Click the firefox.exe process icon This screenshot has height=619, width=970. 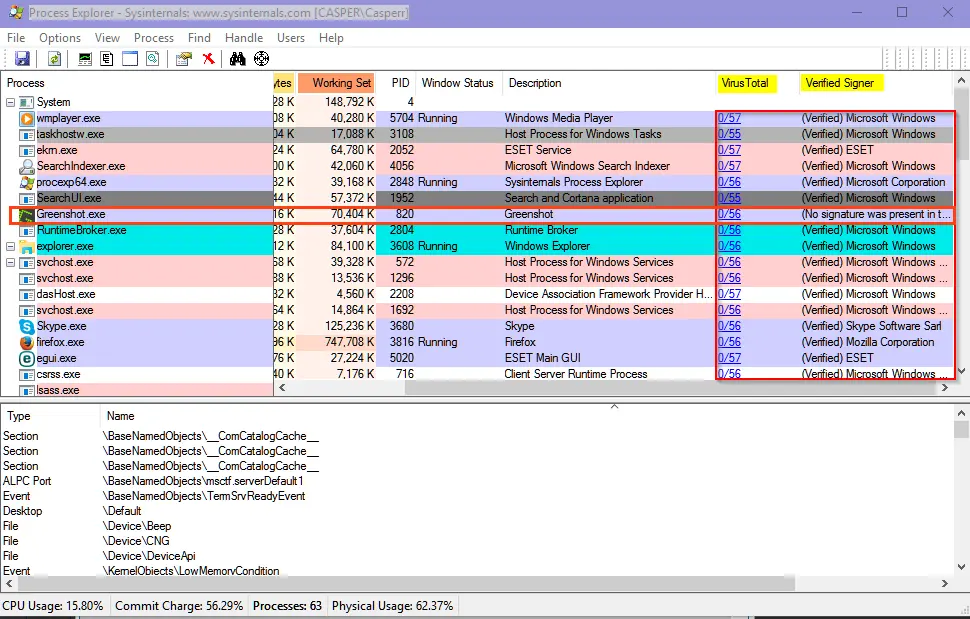click(27, 342)
